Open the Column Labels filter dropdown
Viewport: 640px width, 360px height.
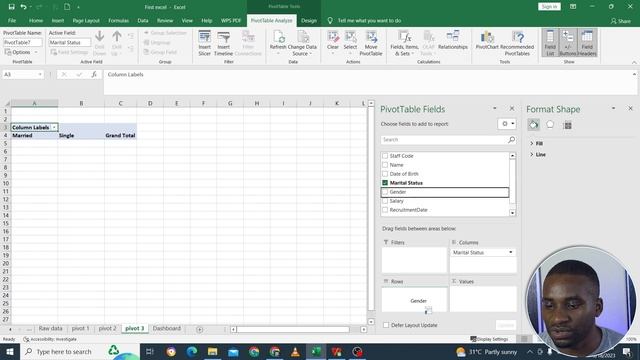tap(54, 127)
